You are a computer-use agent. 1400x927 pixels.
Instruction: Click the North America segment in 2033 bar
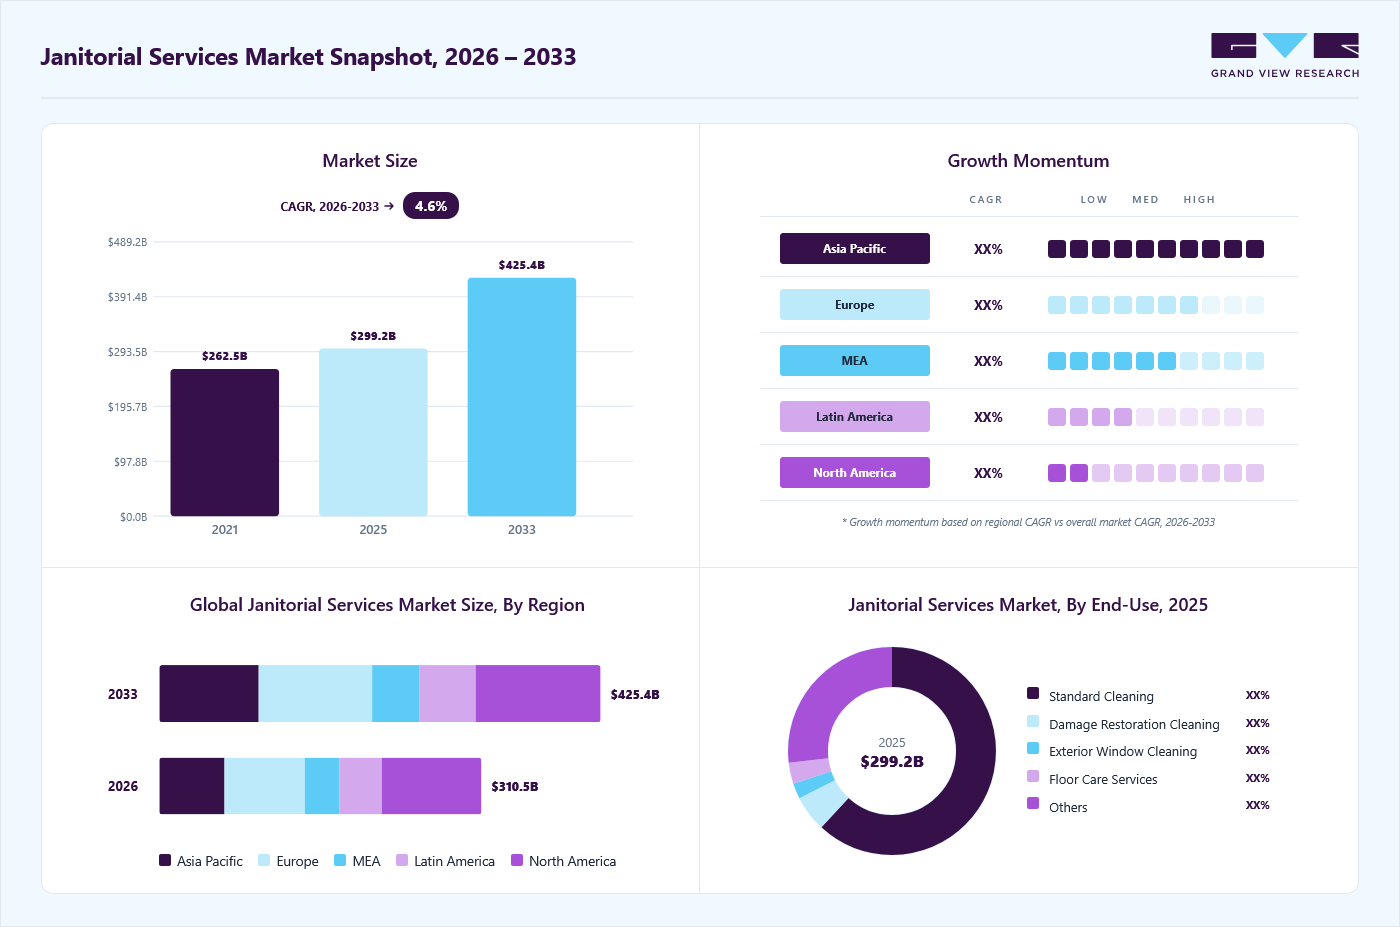tap(538, 694)
